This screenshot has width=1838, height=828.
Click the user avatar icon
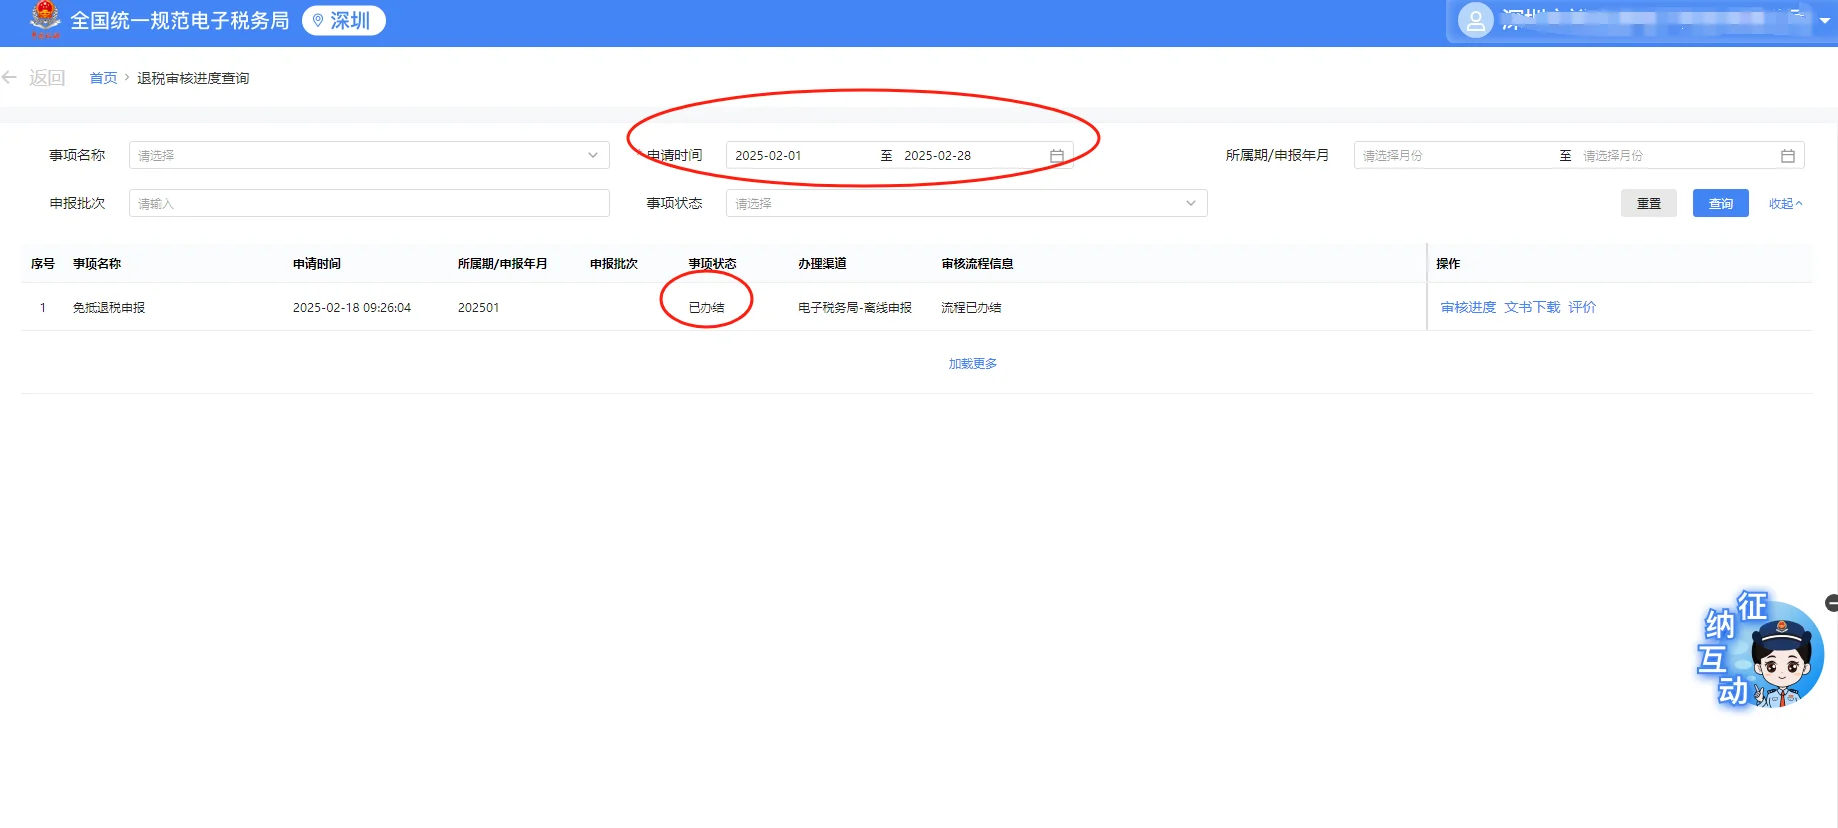pyautogui.click(x=1475, y=21)
